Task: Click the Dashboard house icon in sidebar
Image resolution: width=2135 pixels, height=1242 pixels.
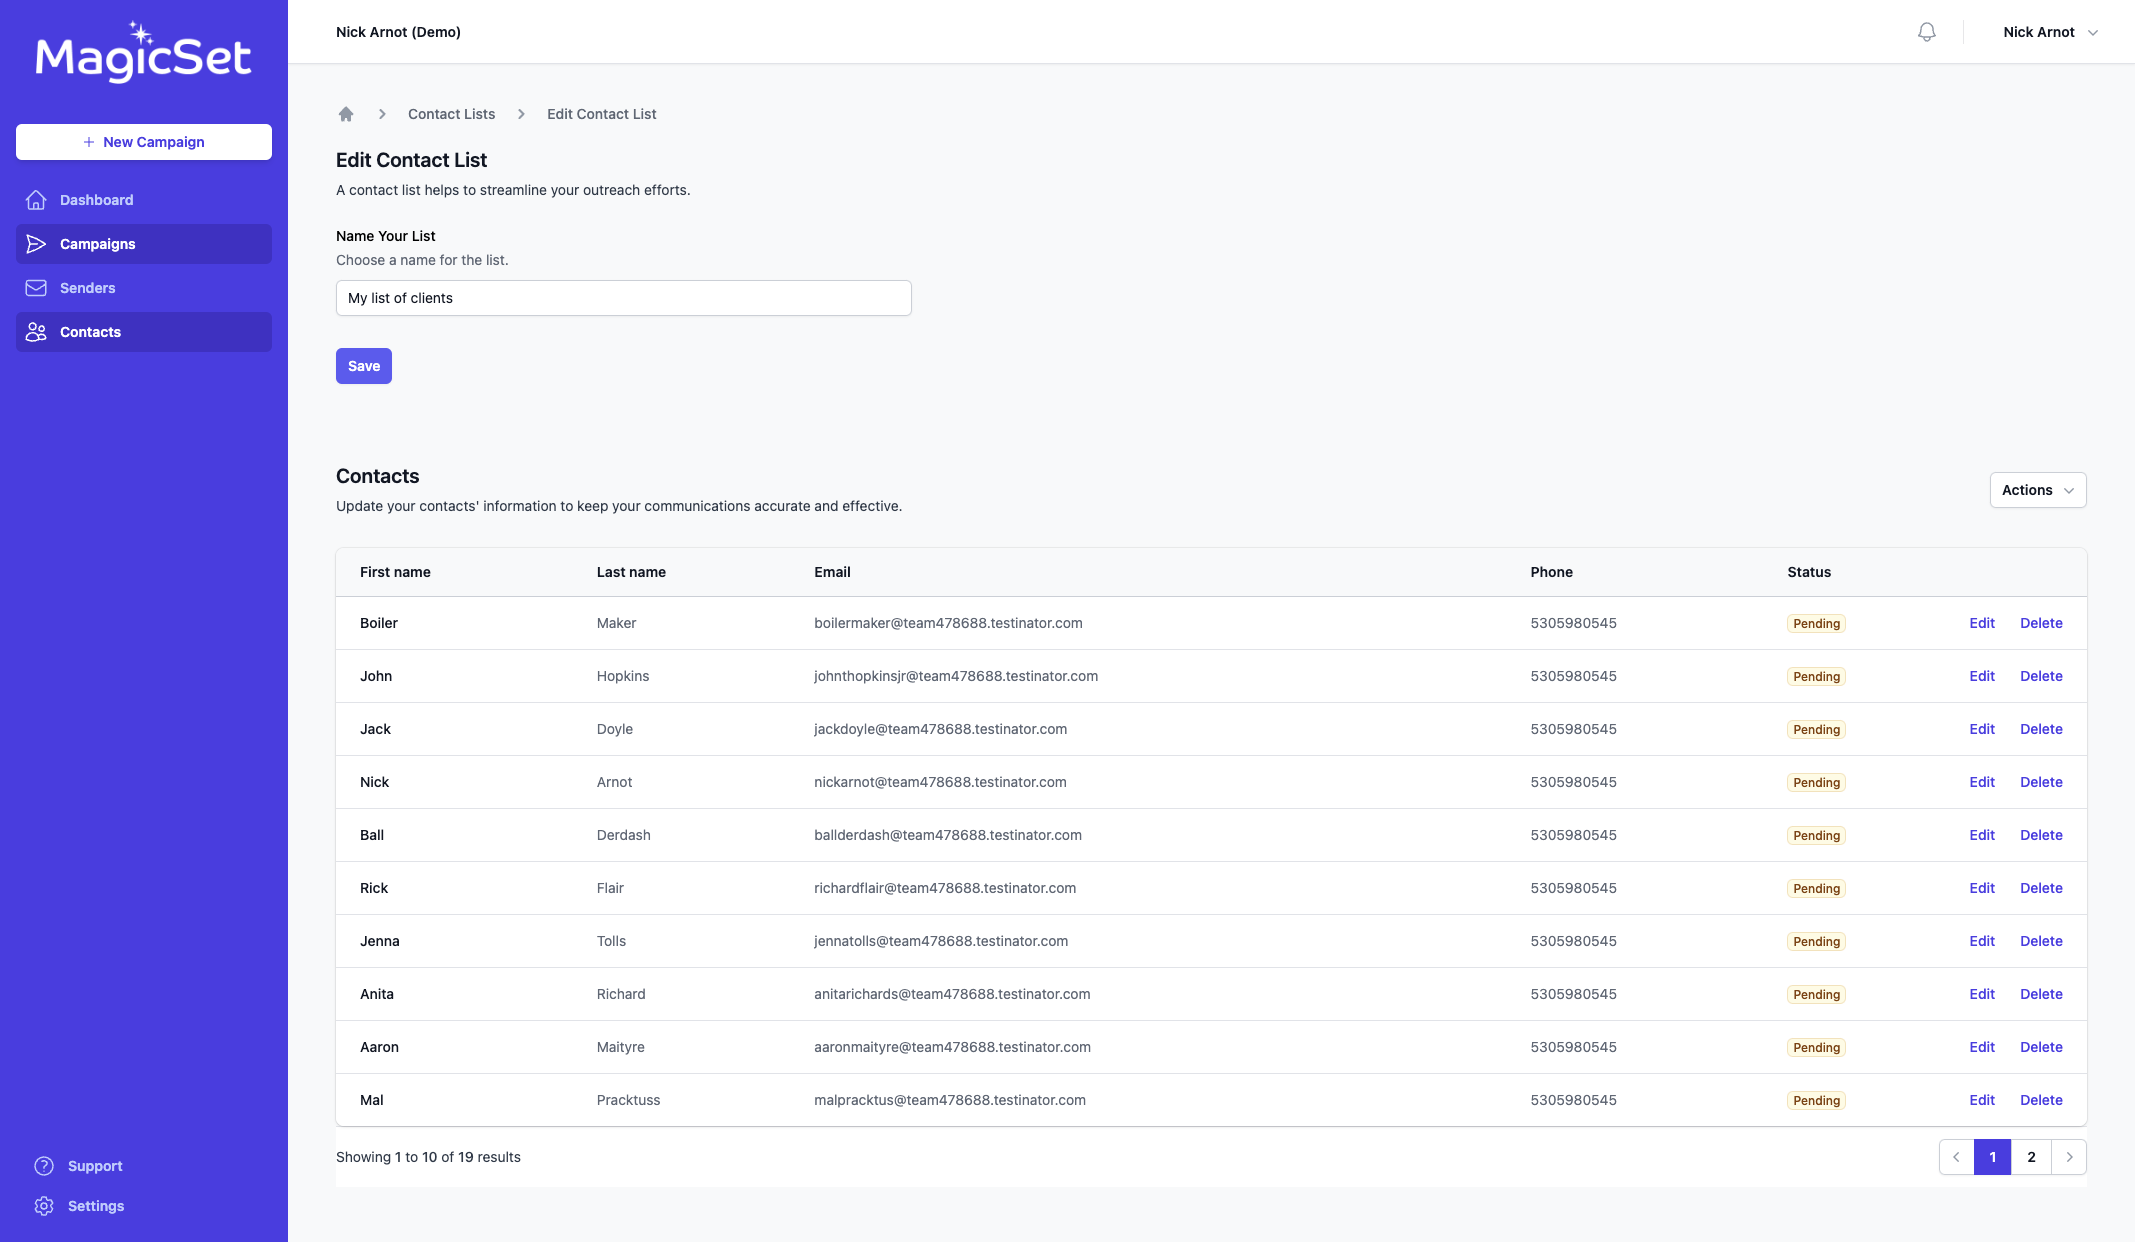Action: [36, 200]
